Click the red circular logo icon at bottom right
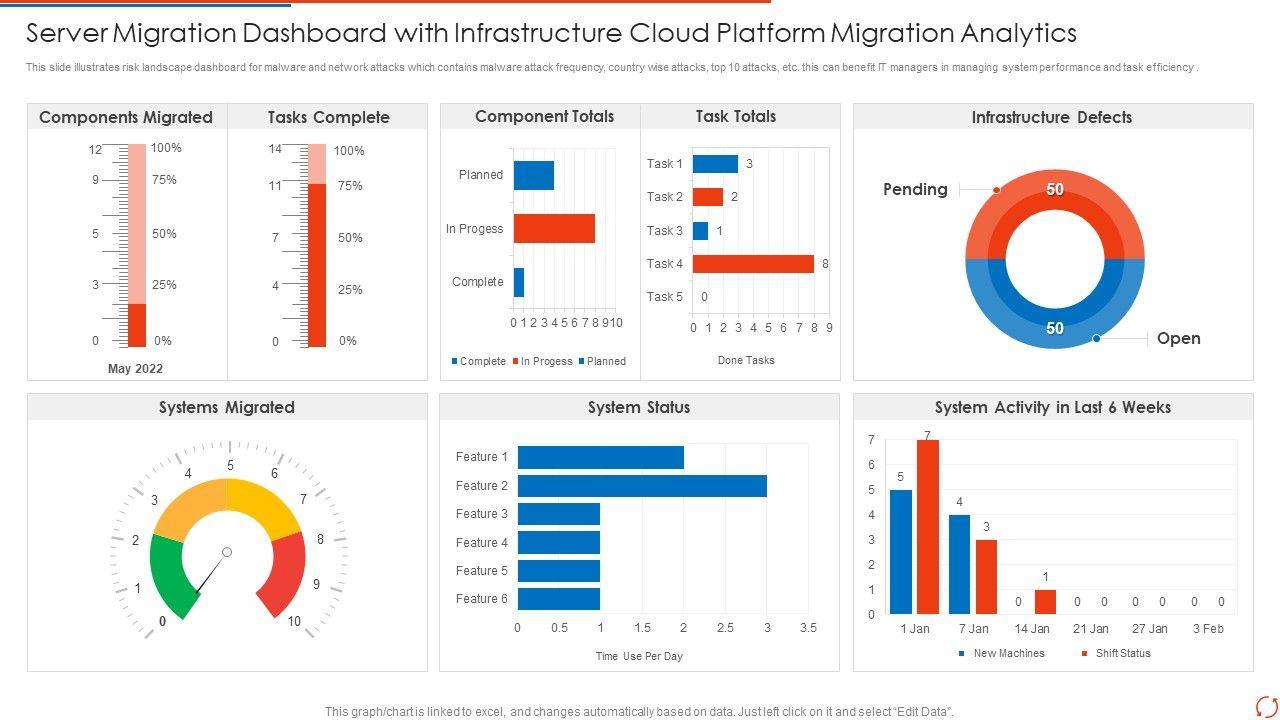This screenshot has width=1280, height=720. pyautogui.click(x=1266, y=705)
